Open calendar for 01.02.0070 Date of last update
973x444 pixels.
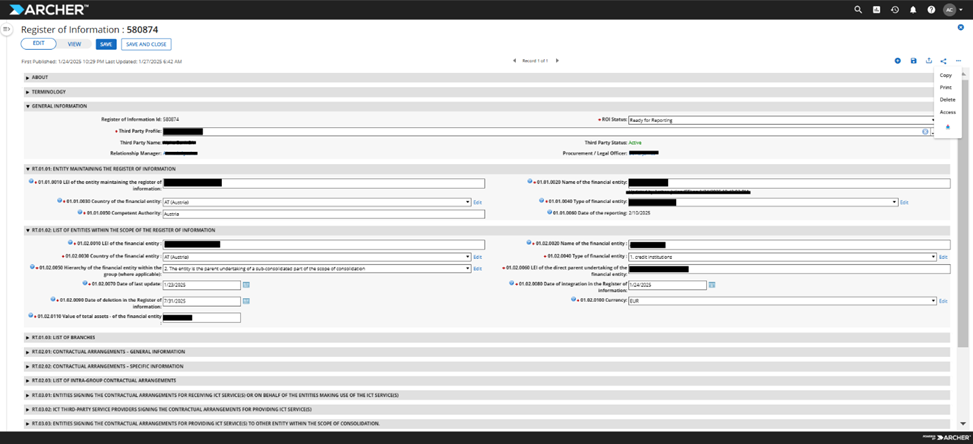(x=246, y=285)
